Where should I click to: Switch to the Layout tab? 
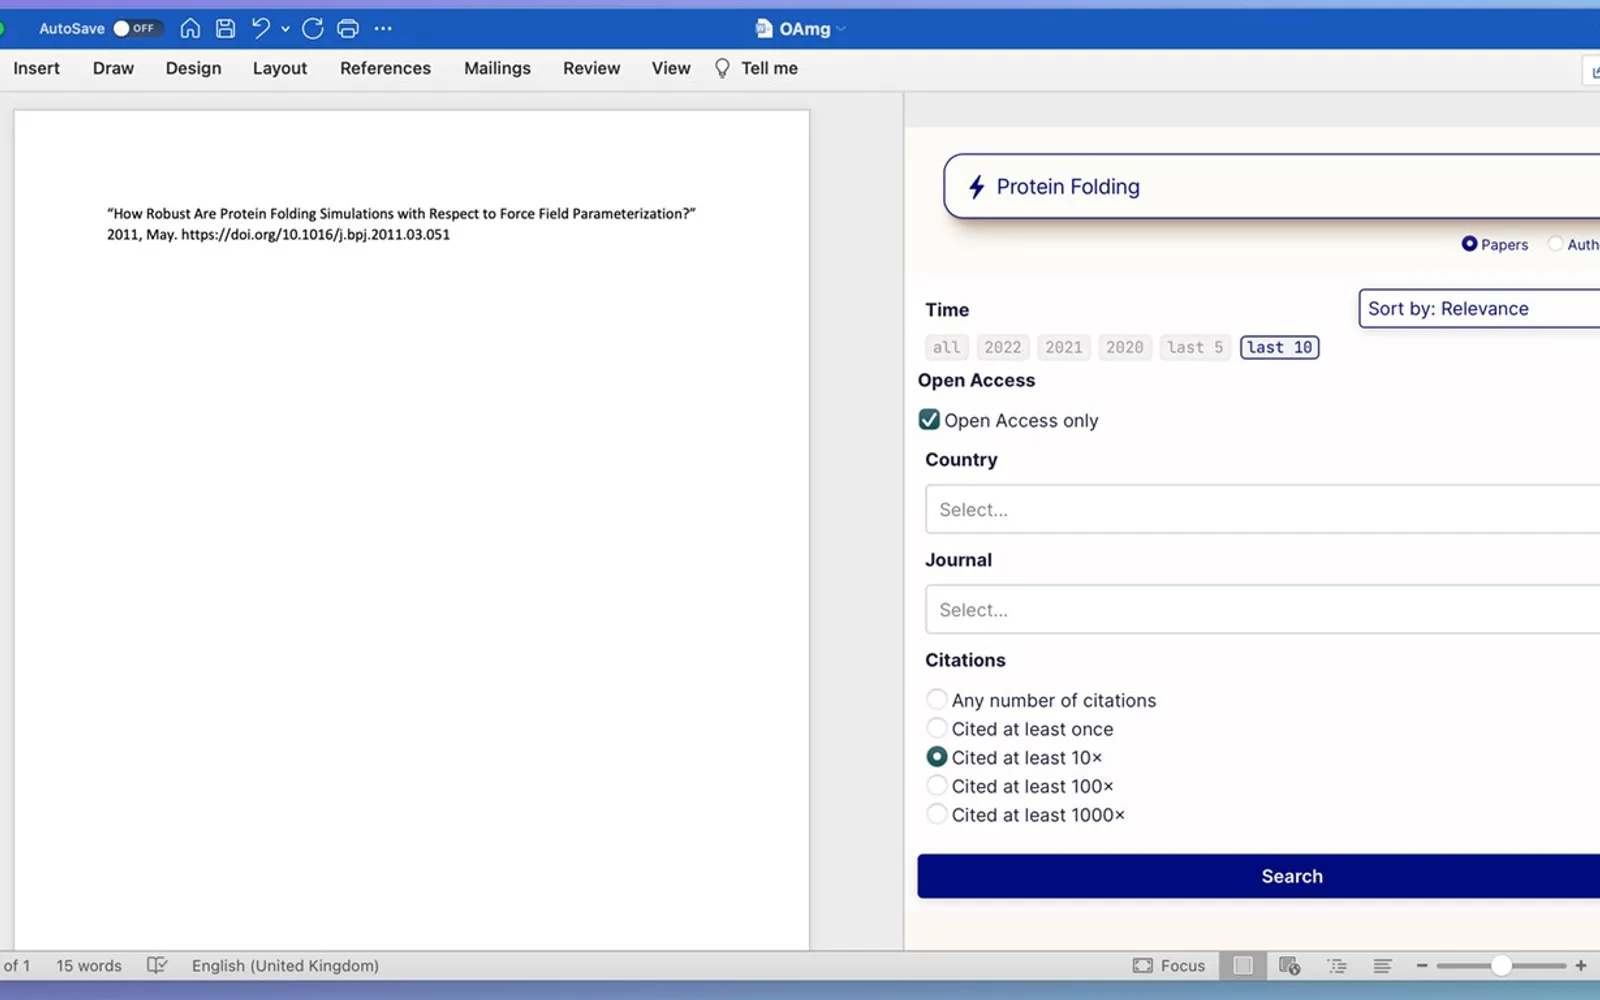pos(280,68)
